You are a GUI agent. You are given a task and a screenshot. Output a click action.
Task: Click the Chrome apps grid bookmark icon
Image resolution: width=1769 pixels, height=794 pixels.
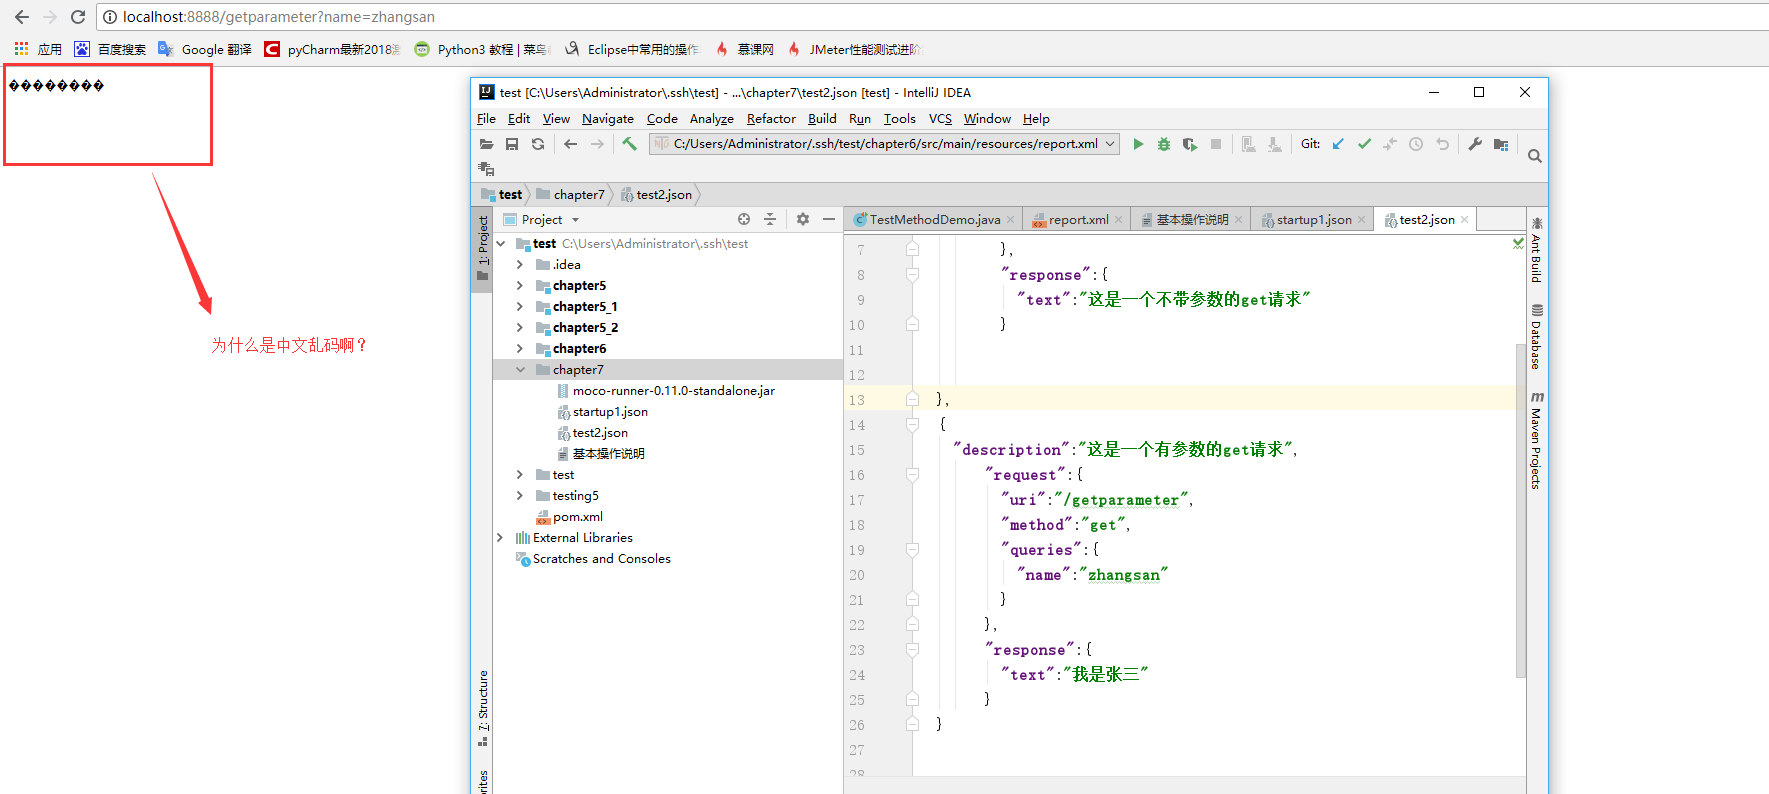21,49
